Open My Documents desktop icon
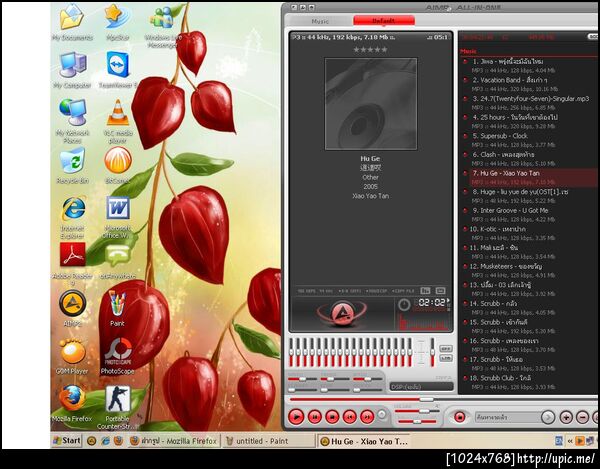Image resolution: width=600 pixels, height=469 pixels. coord(72,23)
